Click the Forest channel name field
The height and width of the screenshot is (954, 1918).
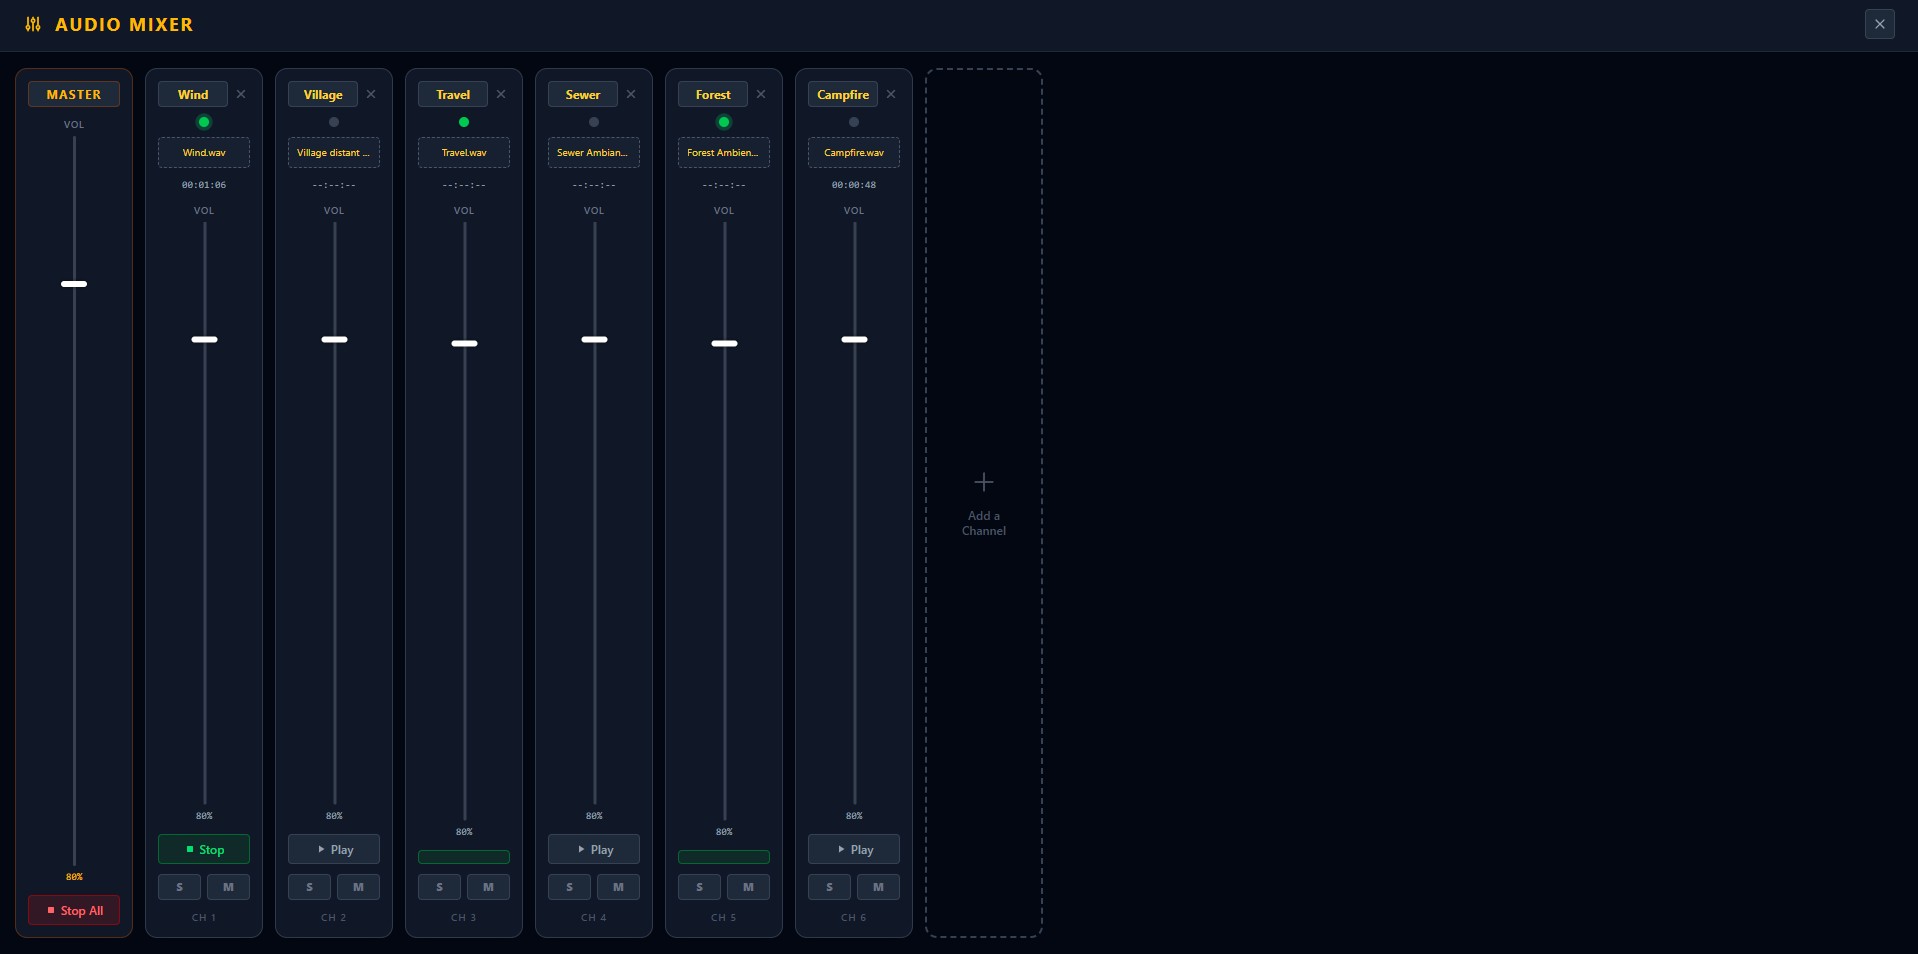tap(713, 94)
